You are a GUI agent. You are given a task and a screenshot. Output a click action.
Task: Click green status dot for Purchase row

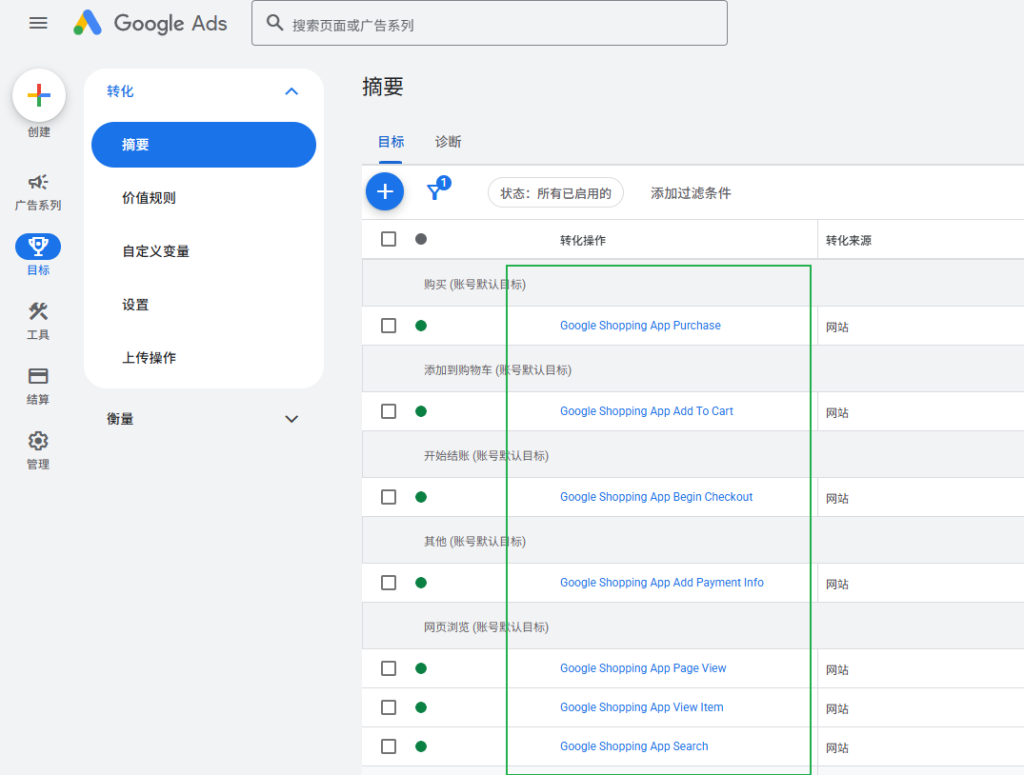[421, 325]
